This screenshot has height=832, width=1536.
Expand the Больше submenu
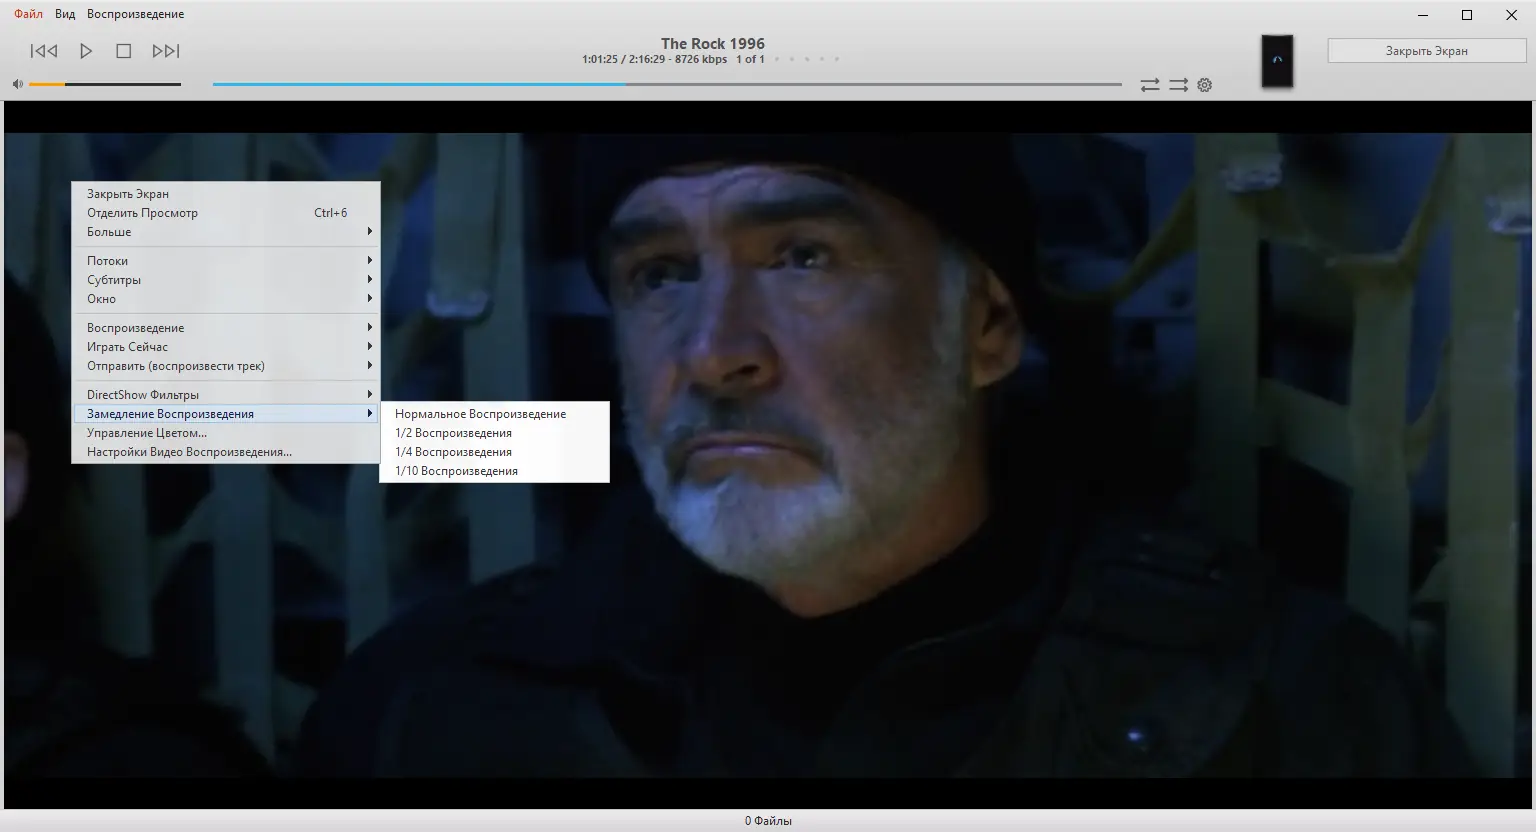point(226,232)
